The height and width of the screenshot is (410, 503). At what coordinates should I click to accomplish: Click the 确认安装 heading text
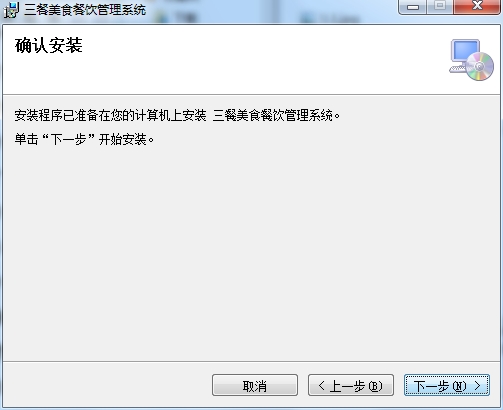click(x=49, y=46)
